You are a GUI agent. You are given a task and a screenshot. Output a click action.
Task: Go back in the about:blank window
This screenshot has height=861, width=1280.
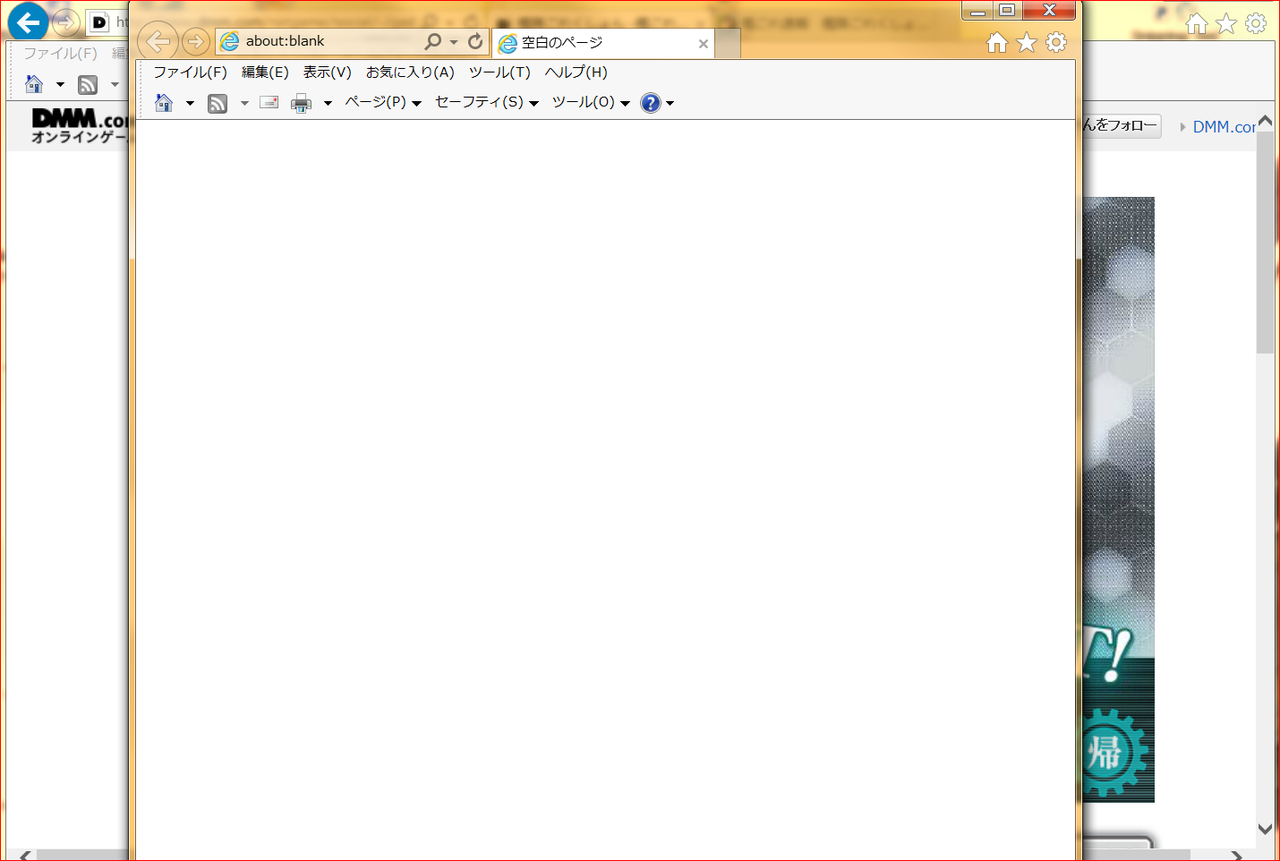158,42
